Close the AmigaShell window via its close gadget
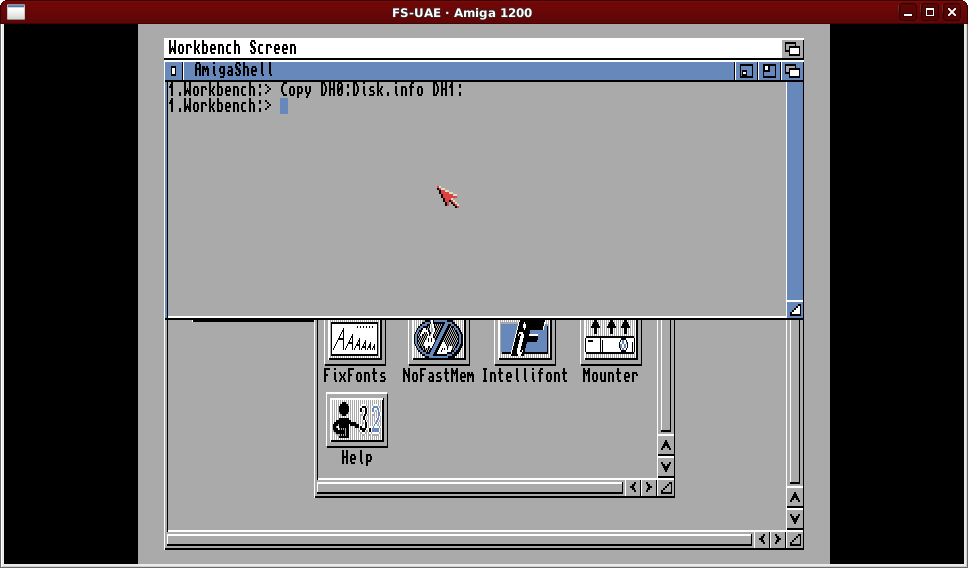Image resolution: width=968 pixels, height=568 pixels. [x=173, y=71]
